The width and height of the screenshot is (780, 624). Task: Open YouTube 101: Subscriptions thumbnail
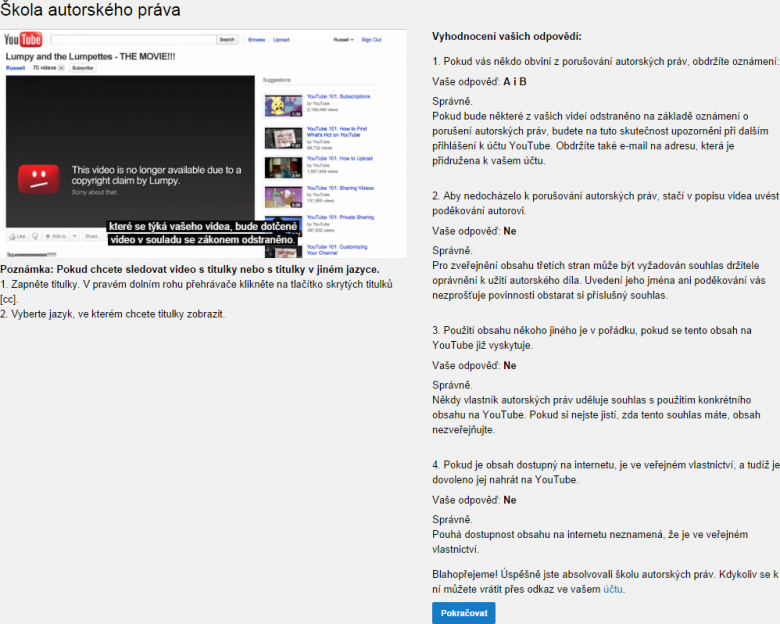(x=283, y=105)
